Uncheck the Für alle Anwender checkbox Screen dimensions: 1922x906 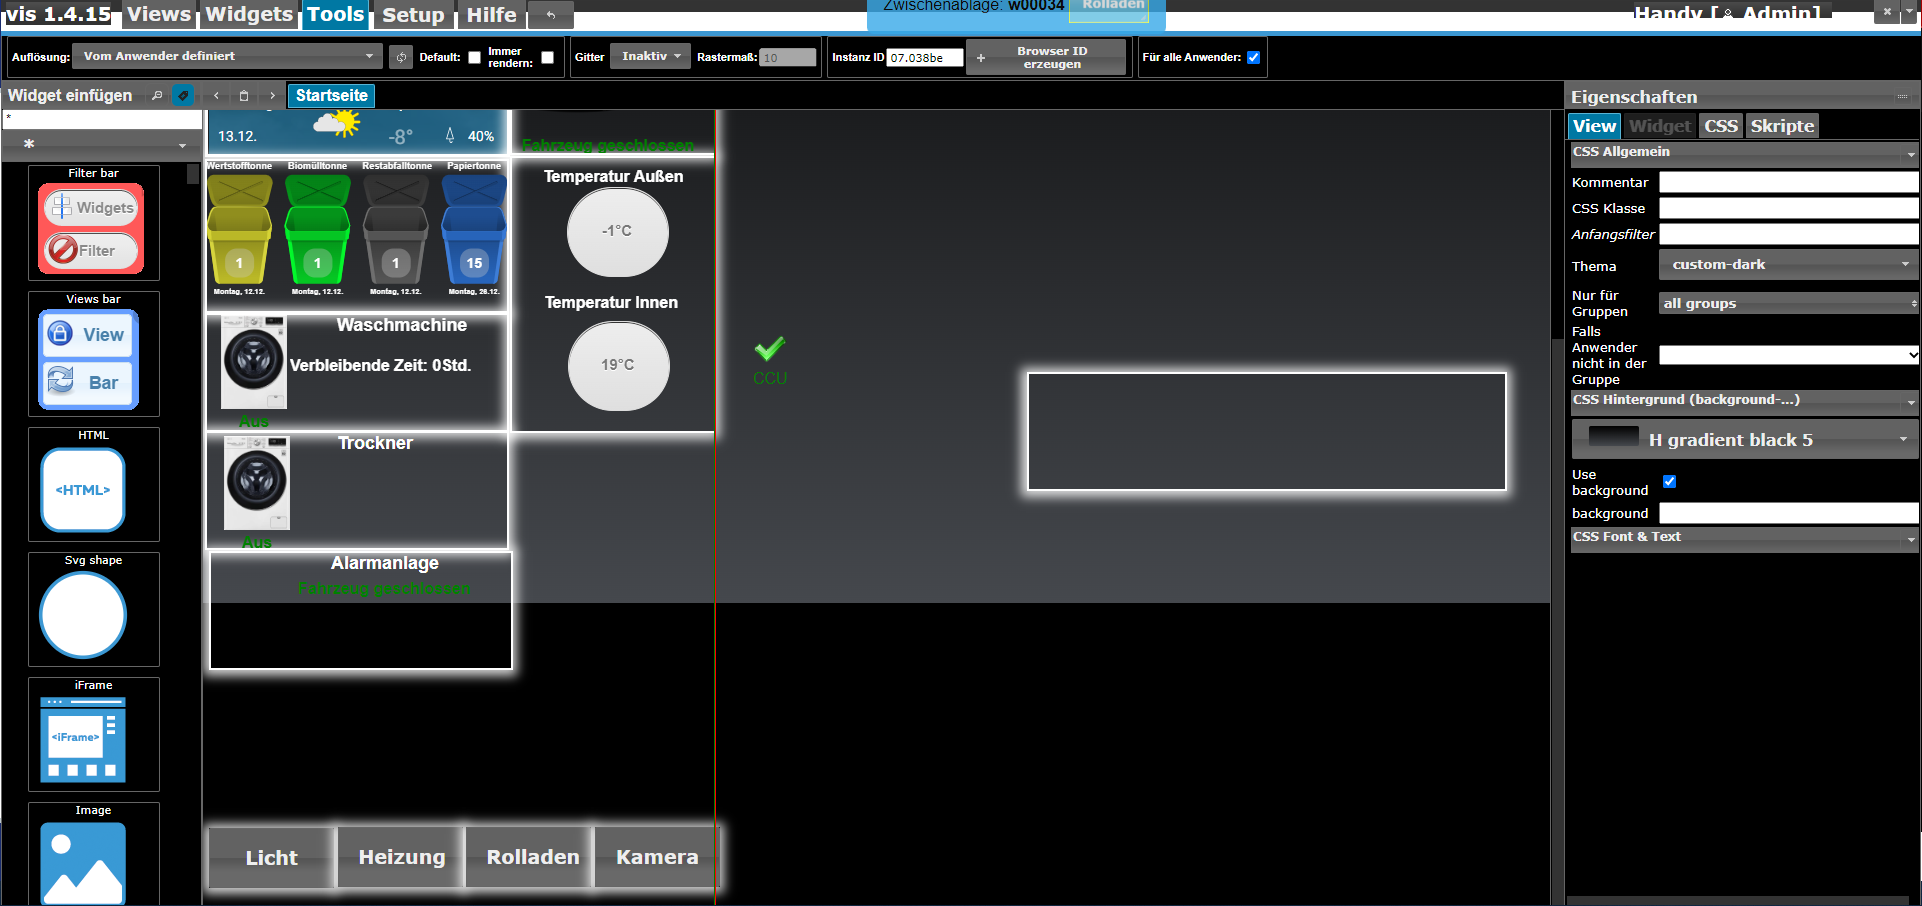(1253, 57)
